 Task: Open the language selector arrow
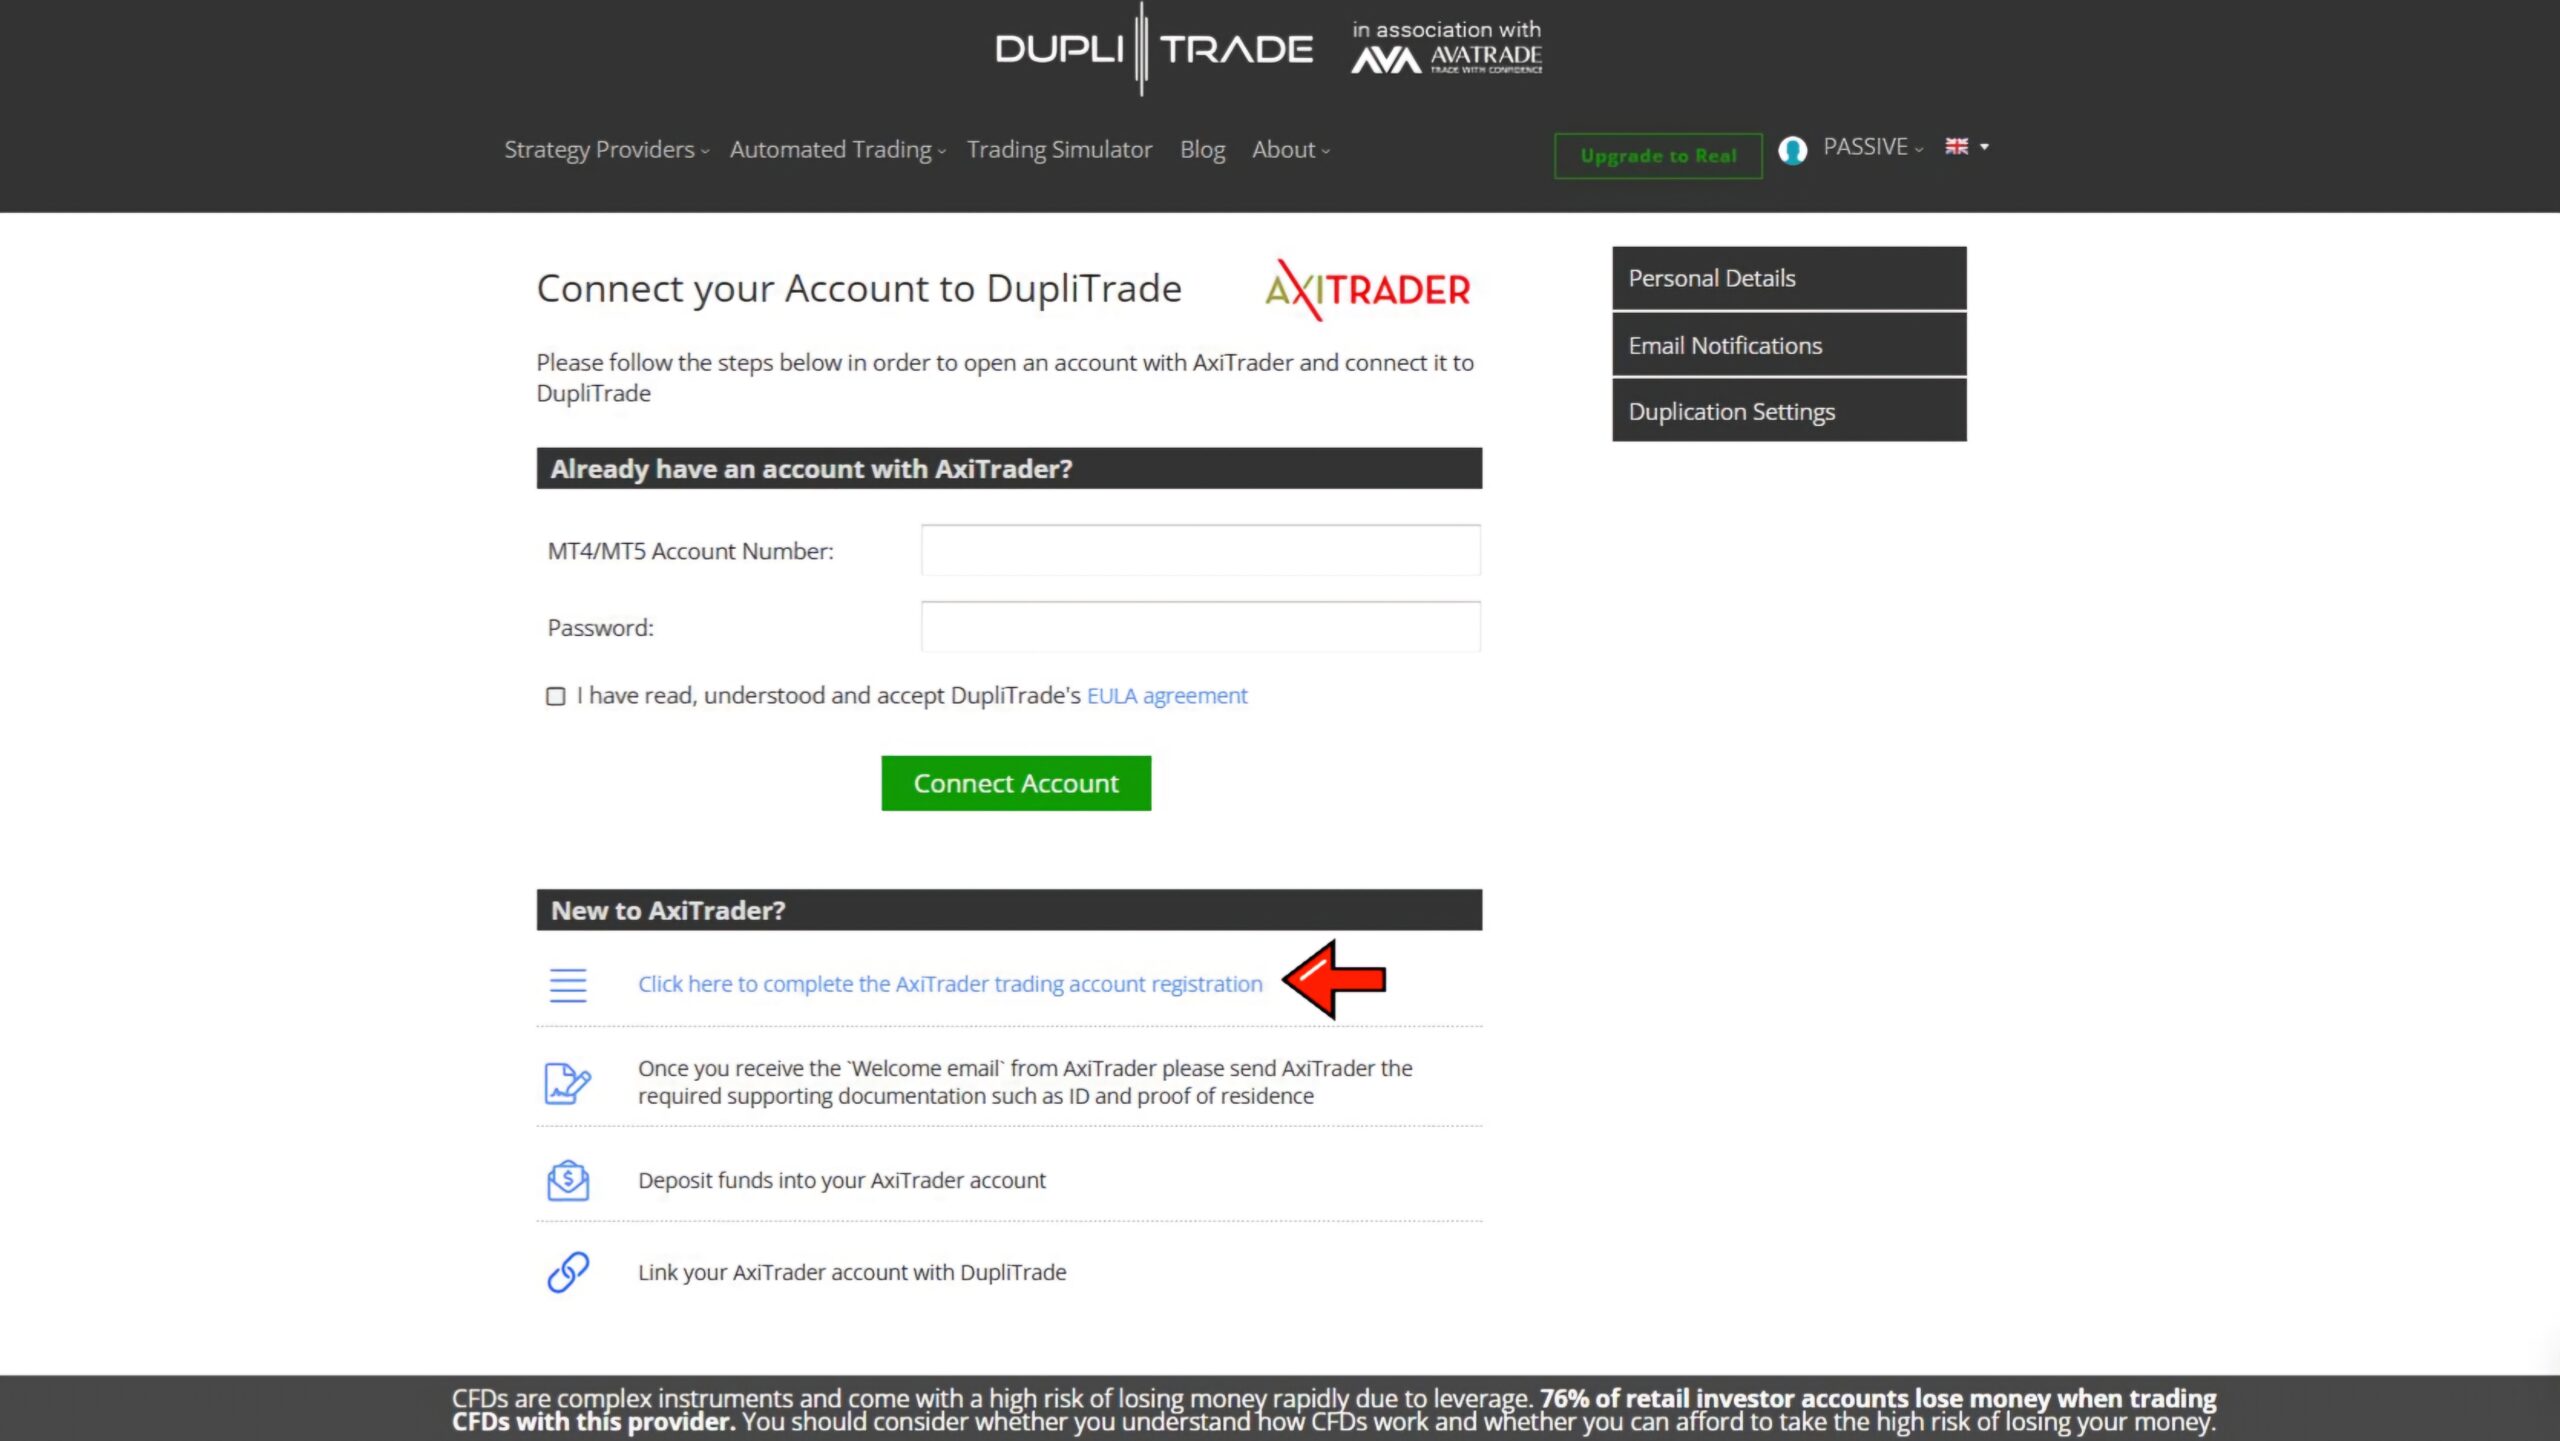(1984, 147)
